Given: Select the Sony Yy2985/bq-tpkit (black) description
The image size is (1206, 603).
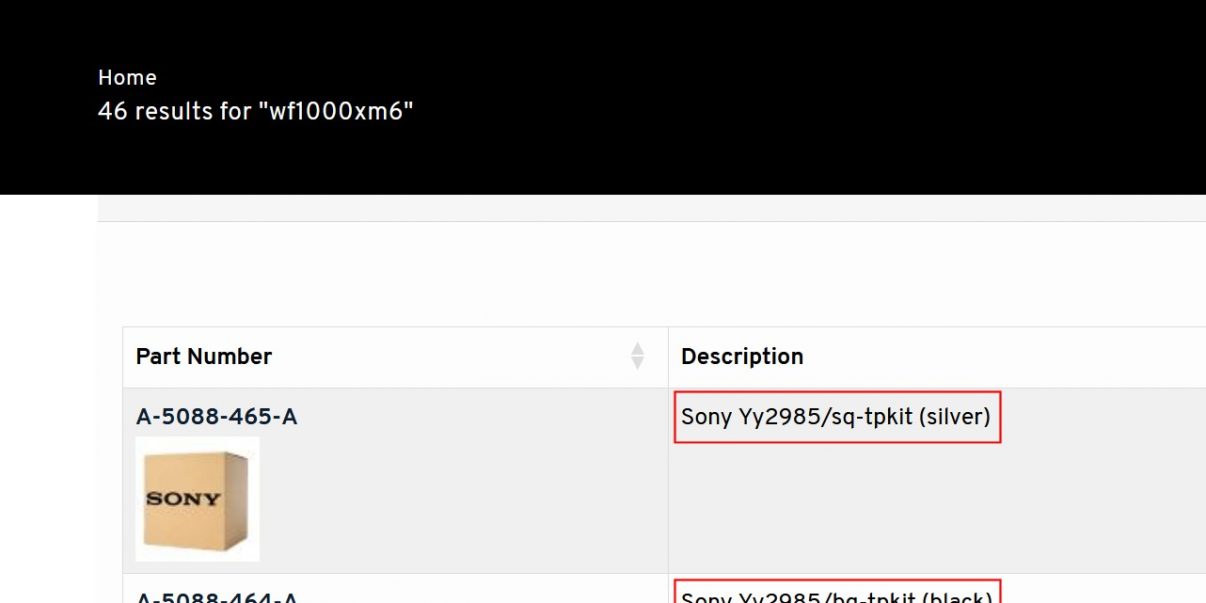Looking at the screenshot, I should (x=836, y=597).
